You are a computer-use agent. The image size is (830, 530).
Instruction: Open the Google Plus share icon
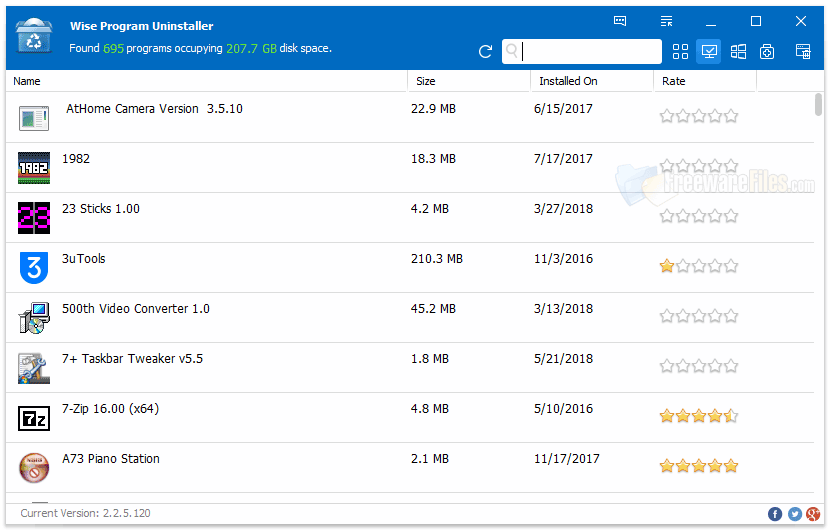[813, 514]
